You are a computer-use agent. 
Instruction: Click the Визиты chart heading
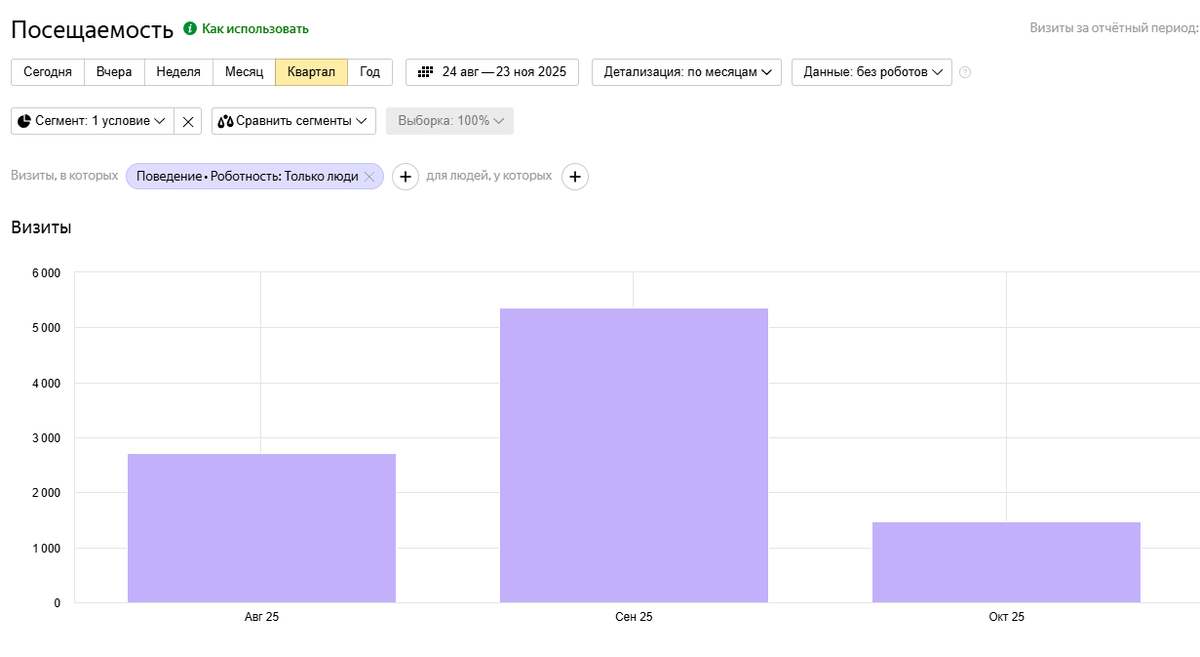pos(41,227)
